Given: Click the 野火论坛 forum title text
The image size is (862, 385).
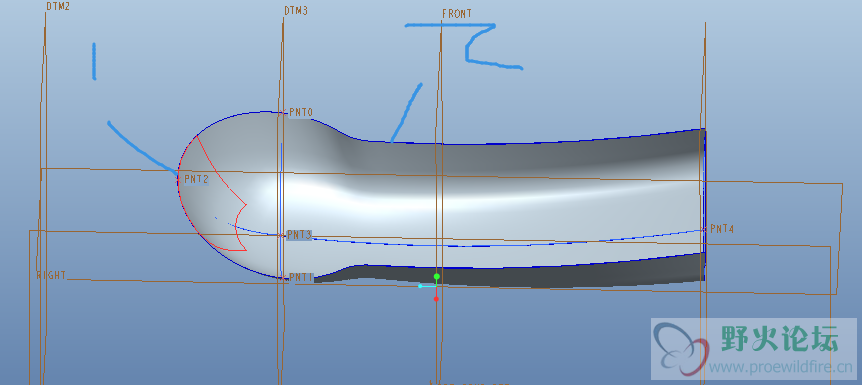Looking at the screenshot, I should (780, 338).
